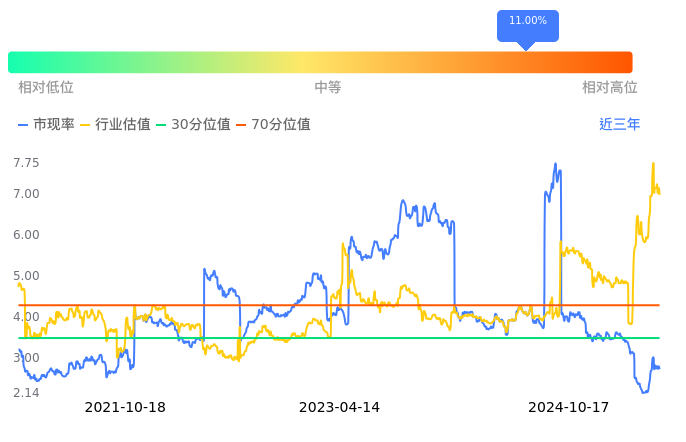Select the 相对高位 label
Screen dimensions: 686x442
(x=609, y=88)
